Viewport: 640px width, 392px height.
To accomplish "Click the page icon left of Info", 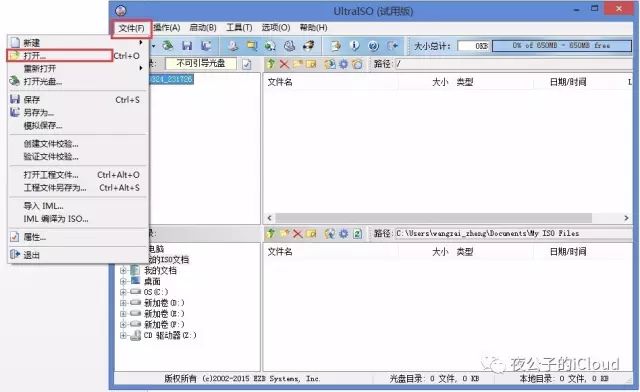I will click(x=336, y=45).
